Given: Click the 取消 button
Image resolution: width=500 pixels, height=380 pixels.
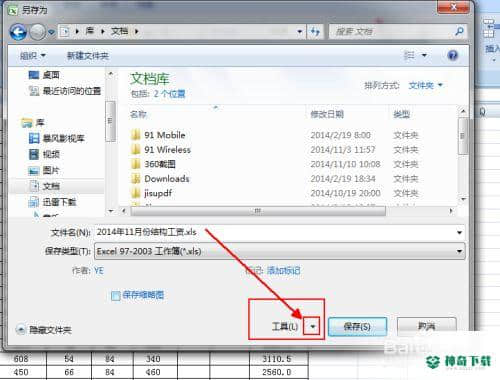Looking at the screenshot, I should point(426,326).
